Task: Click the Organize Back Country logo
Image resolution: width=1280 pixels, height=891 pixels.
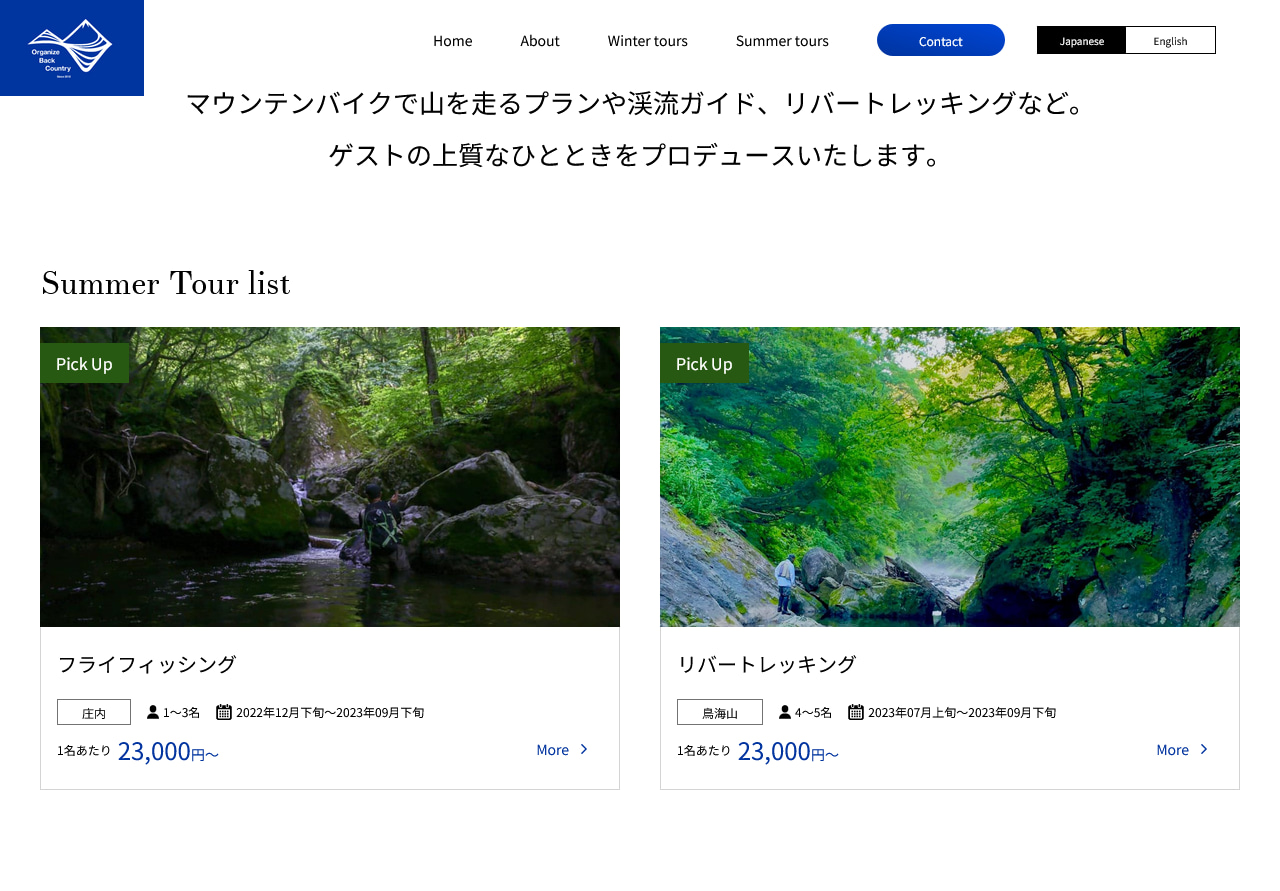Action: point(71,47)
